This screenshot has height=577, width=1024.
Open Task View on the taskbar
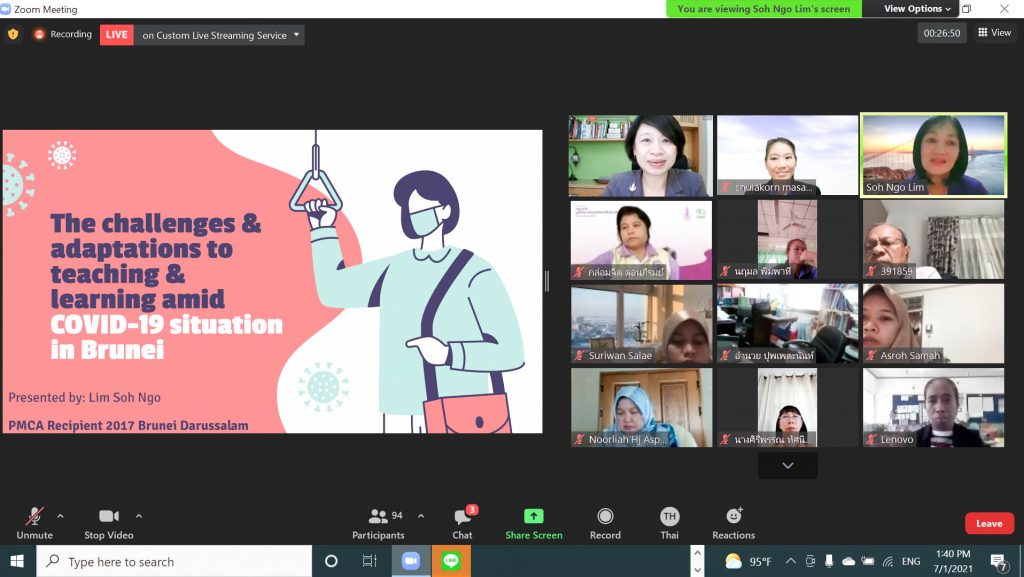(x=370, y=561)
